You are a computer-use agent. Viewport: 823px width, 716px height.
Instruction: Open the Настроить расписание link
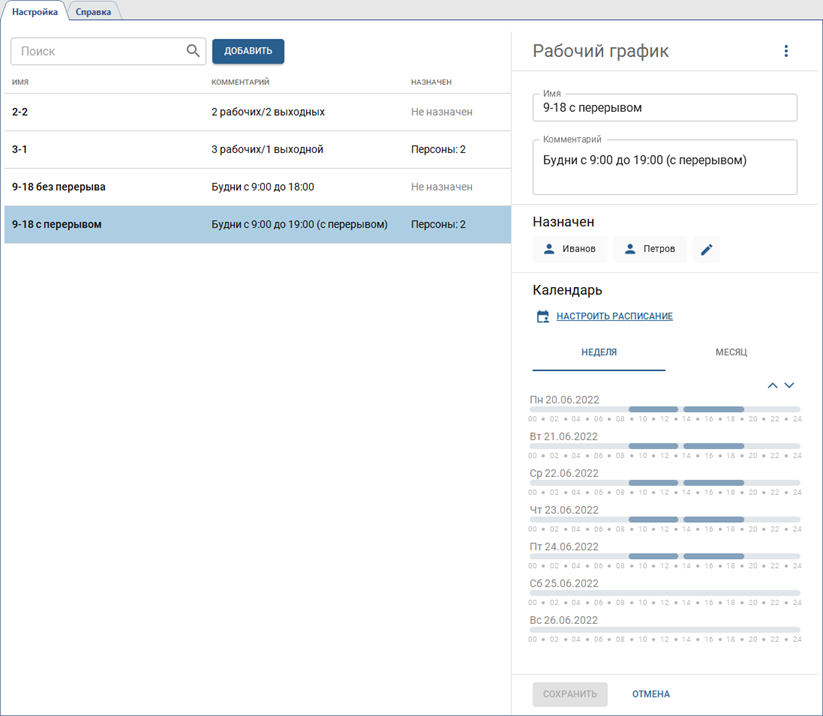(x=614, y=316)
